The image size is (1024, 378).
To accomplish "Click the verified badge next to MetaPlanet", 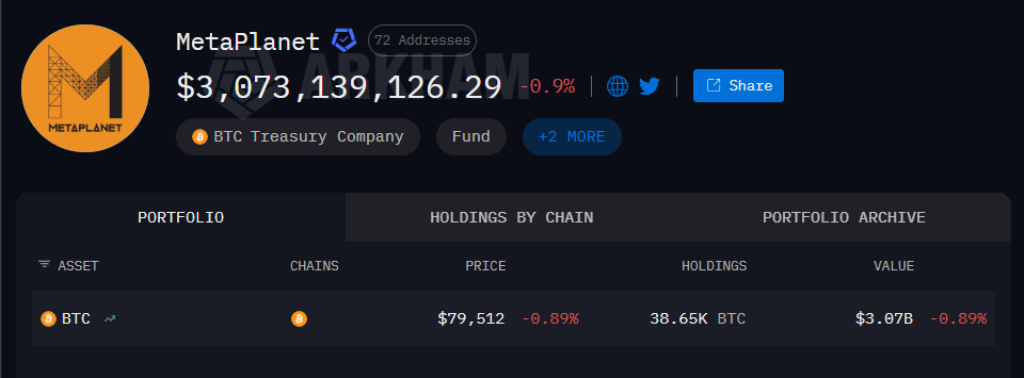I will tap(344, 40).
